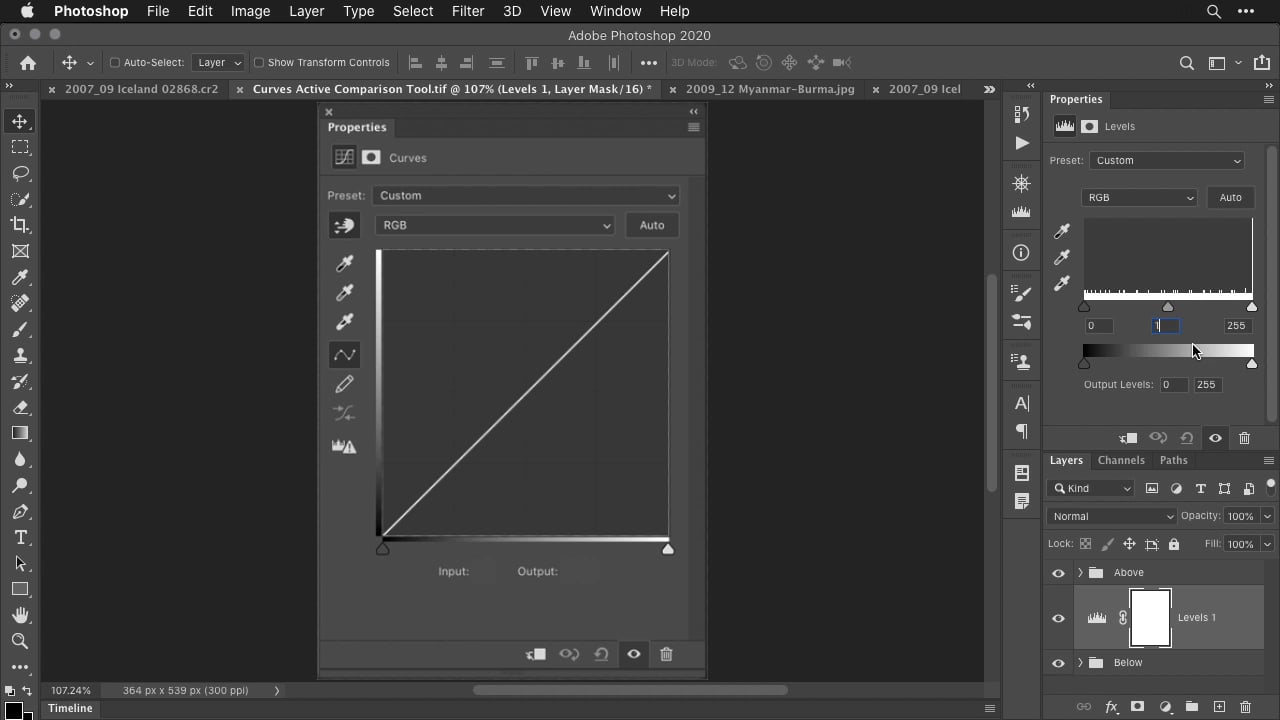Switch to the Channels tab
1280x720 pixels.
(1121, 460)
